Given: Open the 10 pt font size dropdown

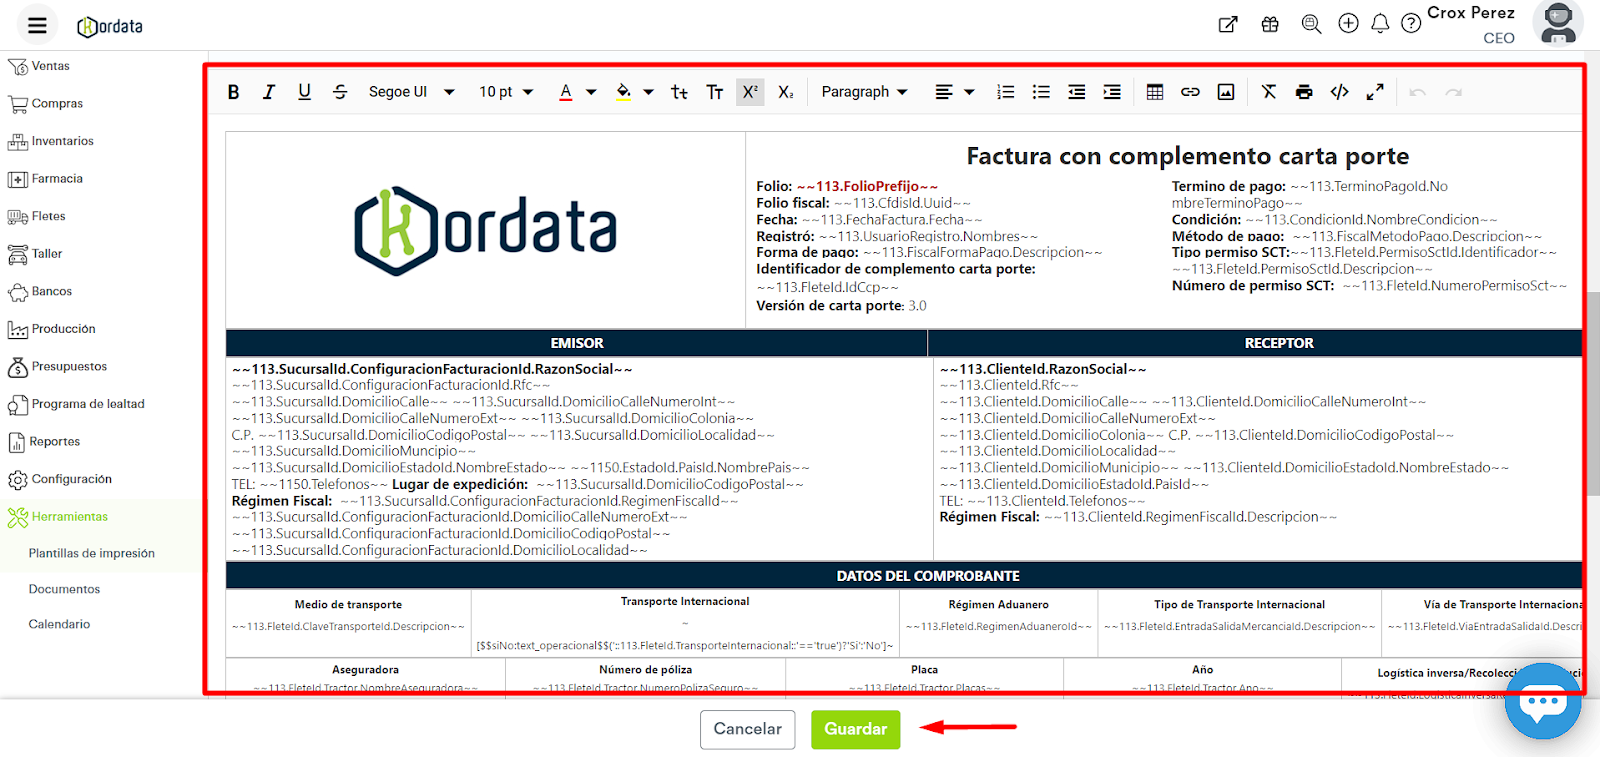Looking at the screenshot, I should click(x=505, y=92).
